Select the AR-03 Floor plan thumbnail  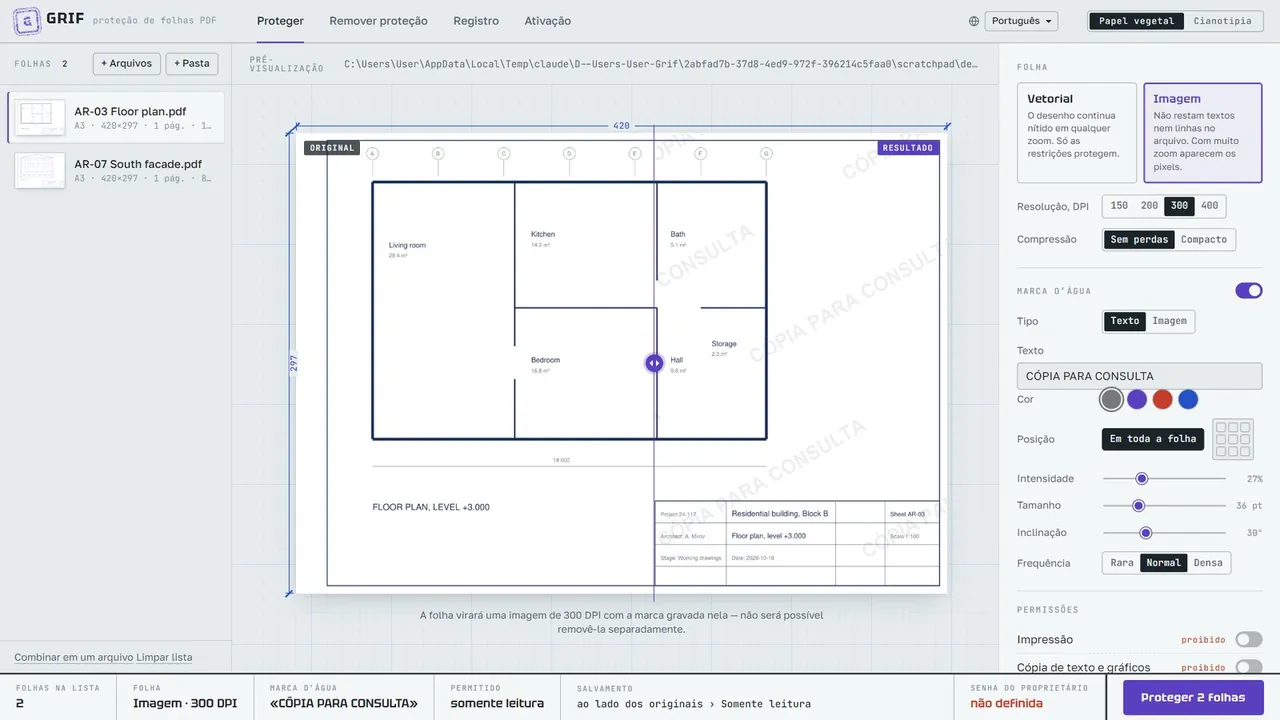40,118
